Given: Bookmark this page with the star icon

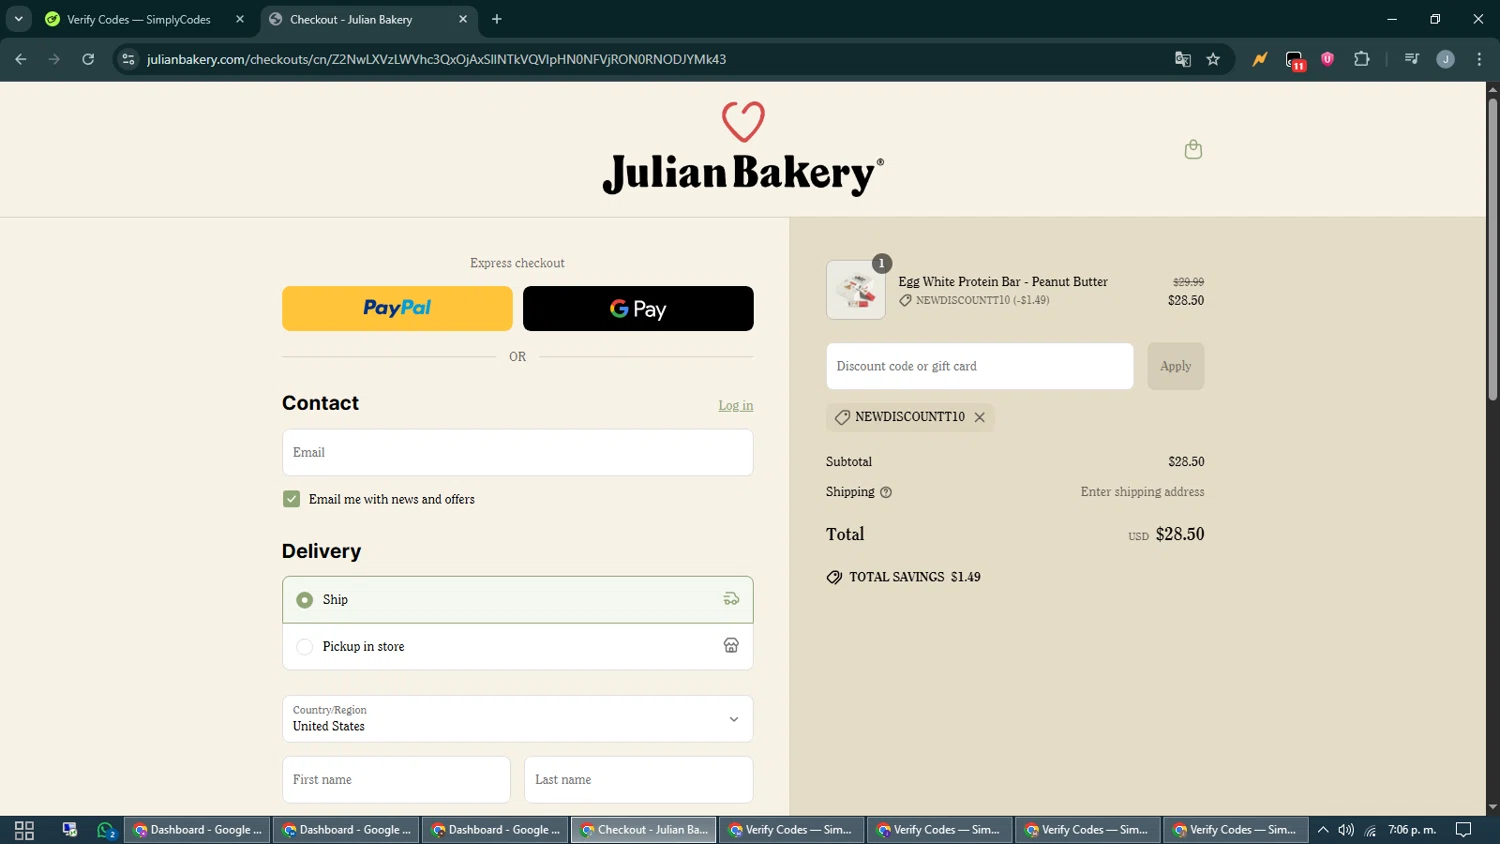Looking at the screenshot, I should point(1213,59).
